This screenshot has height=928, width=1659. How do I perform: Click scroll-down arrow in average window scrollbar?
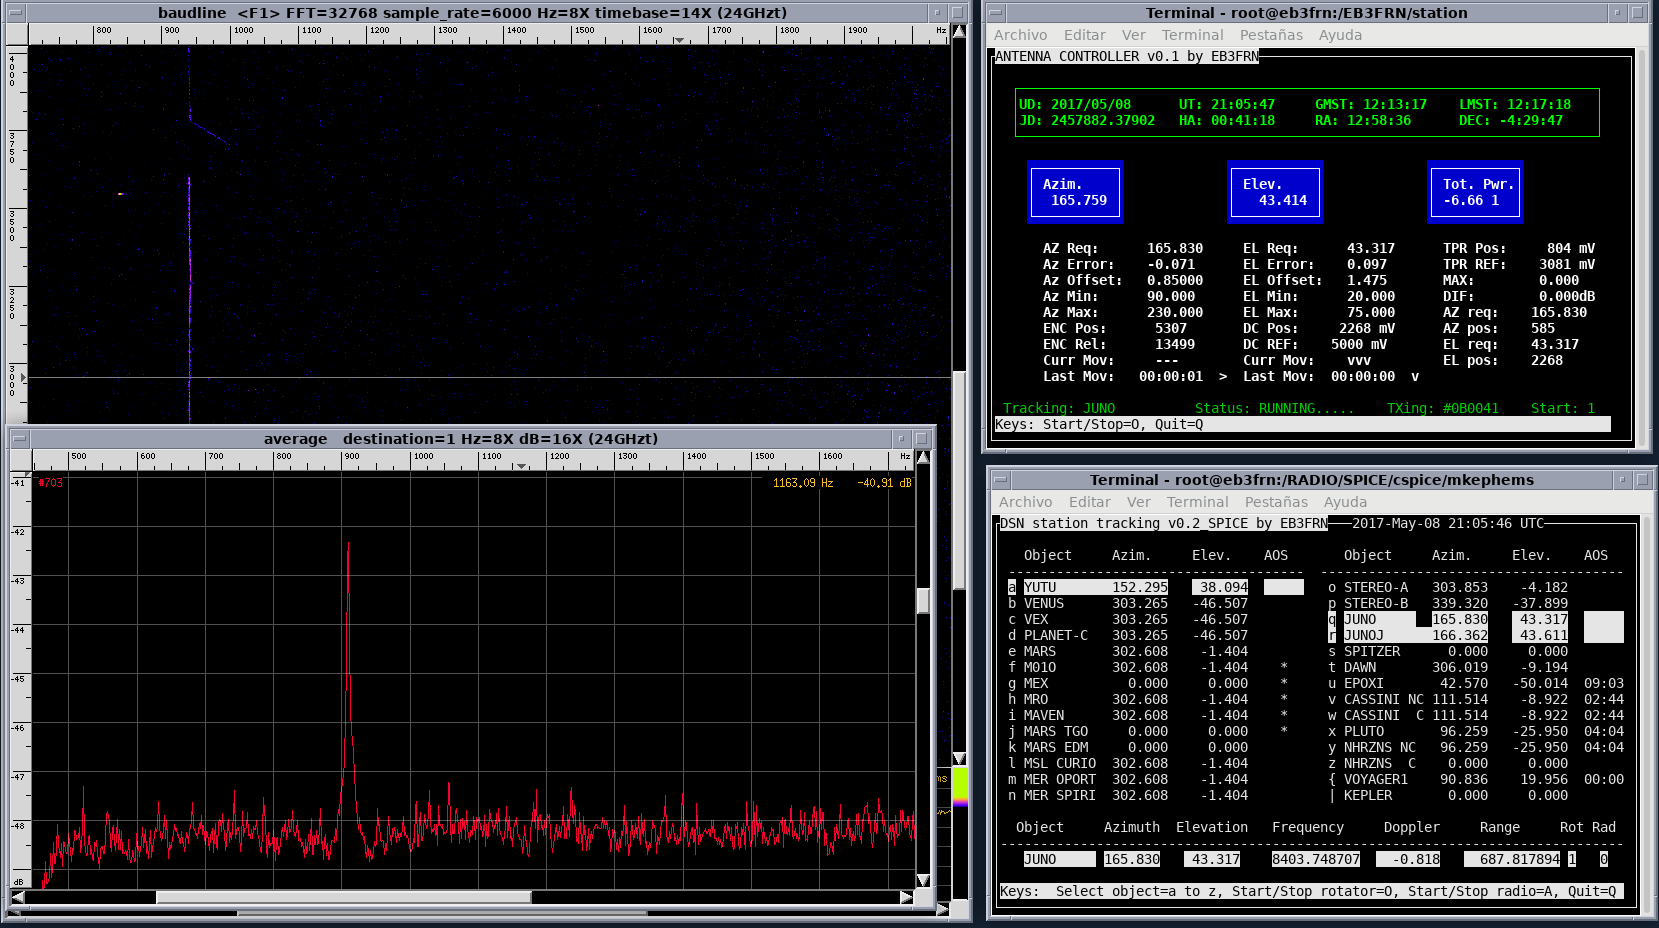point(923,880)
